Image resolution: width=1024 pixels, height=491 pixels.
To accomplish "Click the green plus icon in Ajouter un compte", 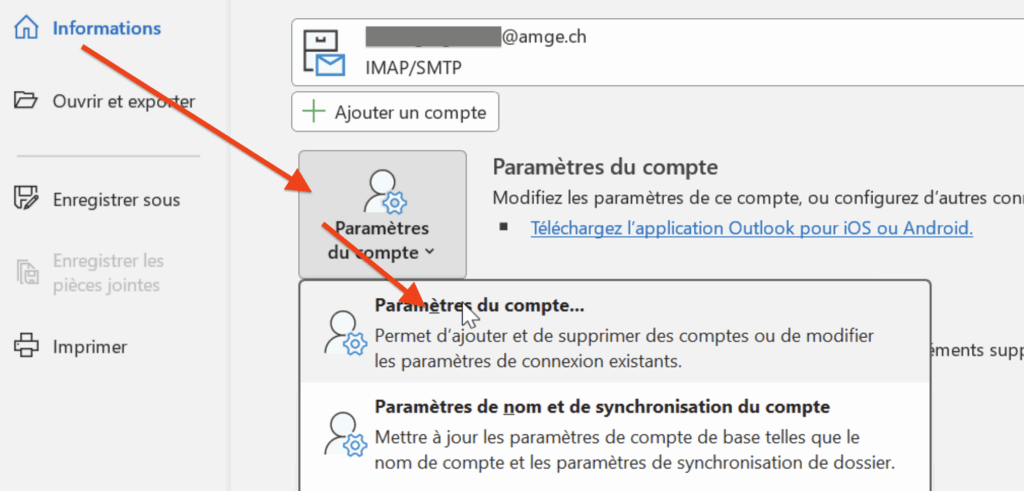I will (x=314, y=112).
